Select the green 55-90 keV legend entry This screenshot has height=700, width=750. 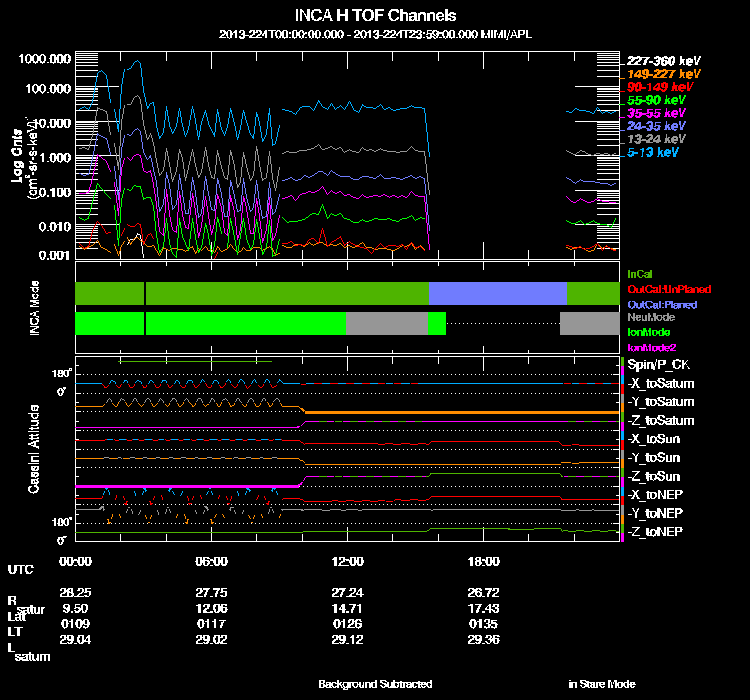[x=657, y=100]
